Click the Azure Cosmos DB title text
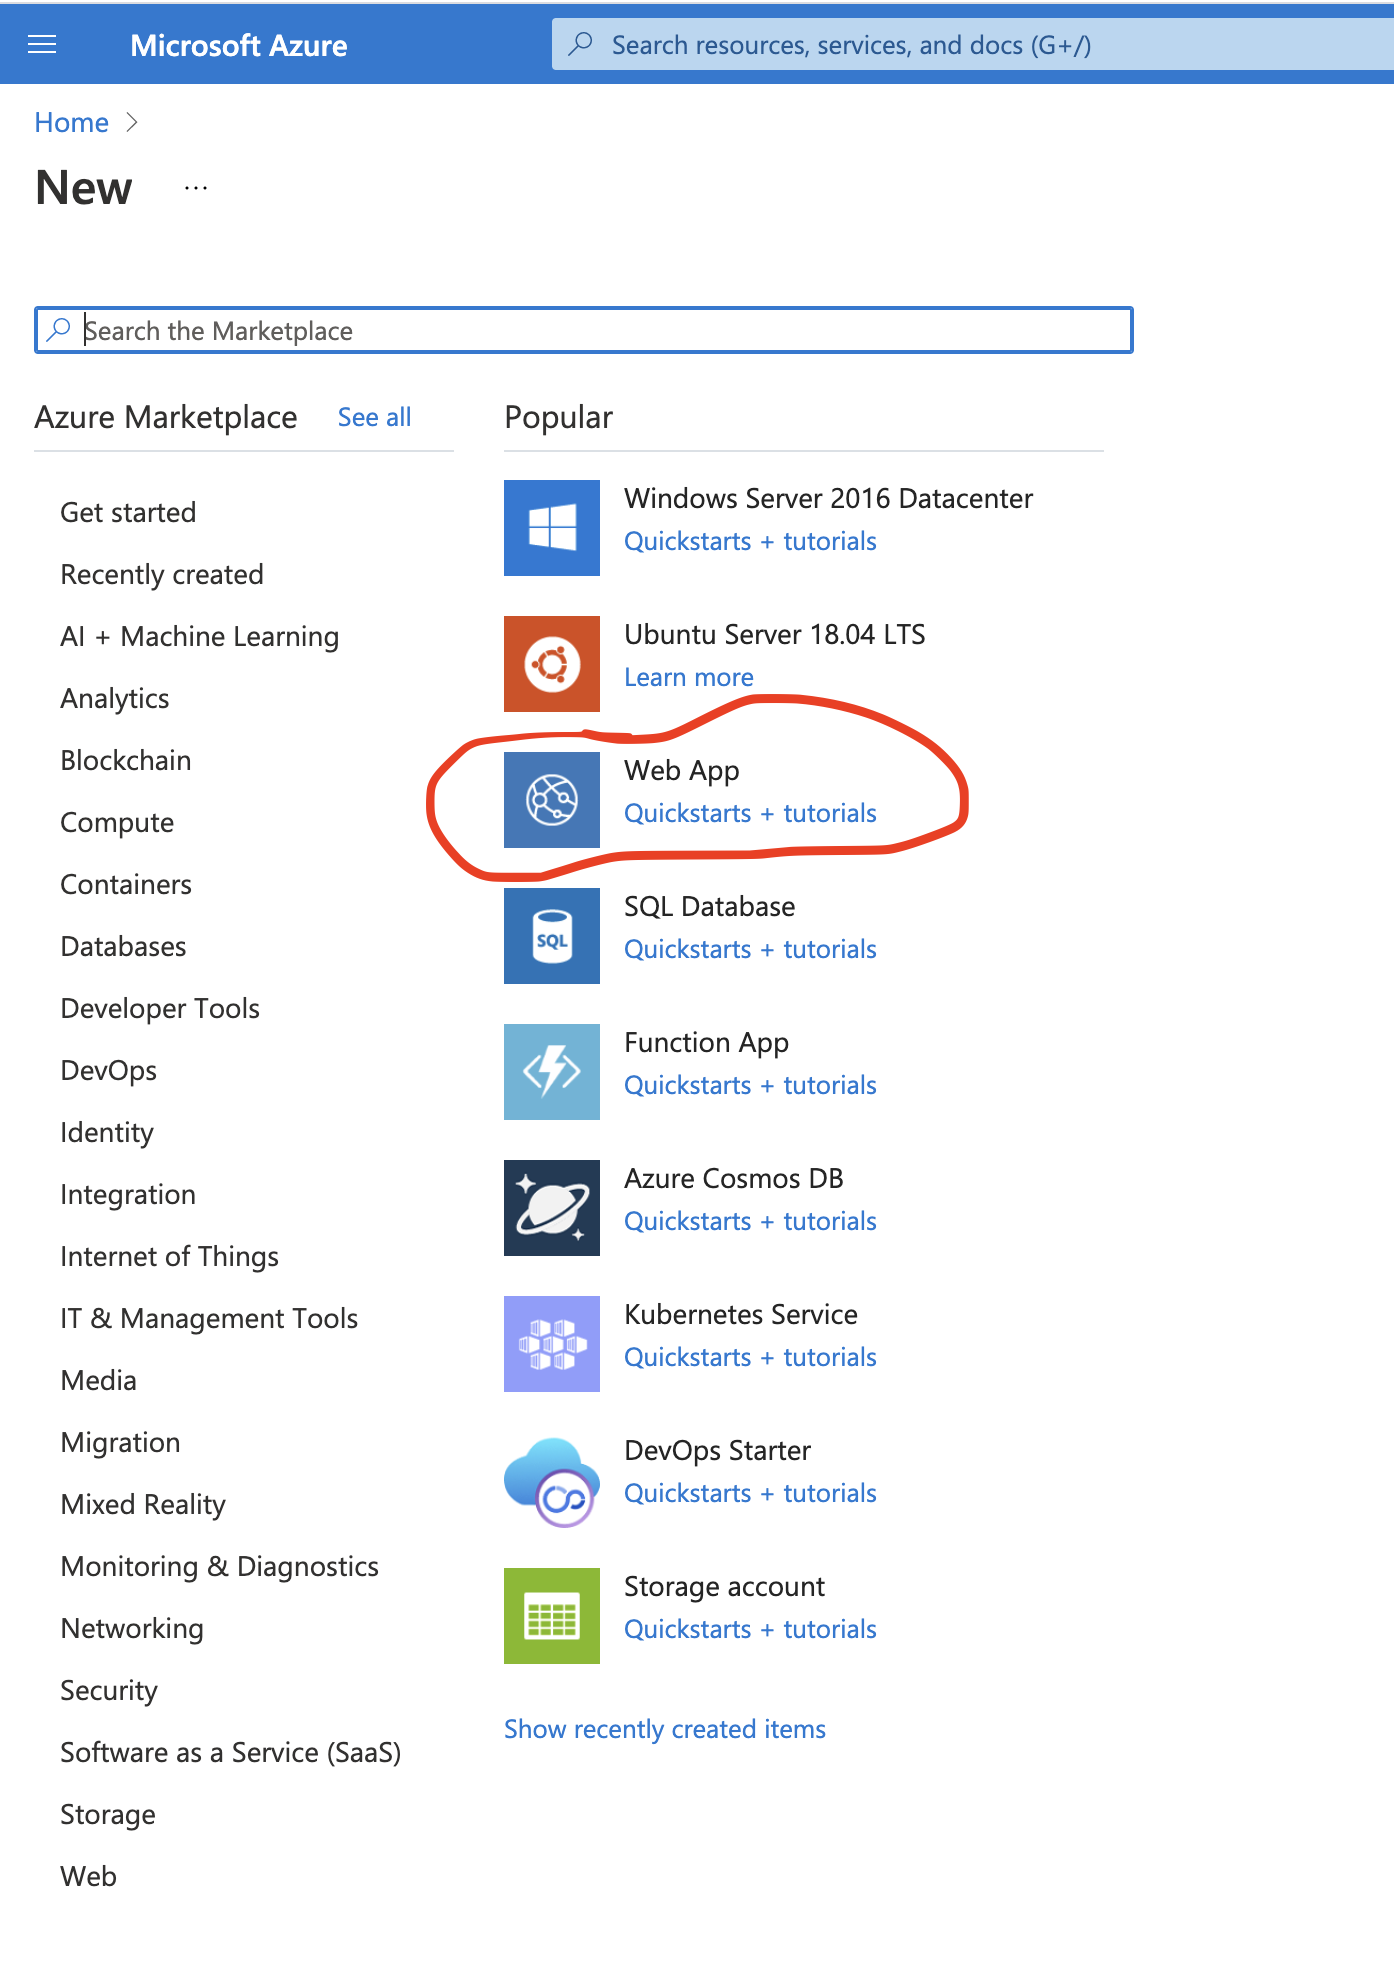Image resolution: width=1394 pixels, height=1986 pixels. point(734,1178)
